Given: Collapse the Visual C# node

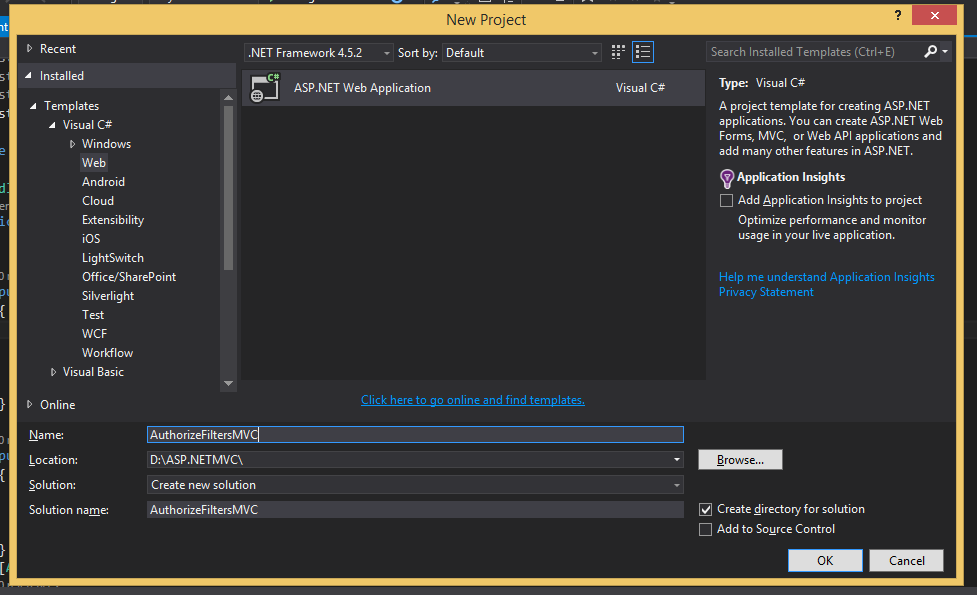Looking at the screenshot, I should [52, 125].
